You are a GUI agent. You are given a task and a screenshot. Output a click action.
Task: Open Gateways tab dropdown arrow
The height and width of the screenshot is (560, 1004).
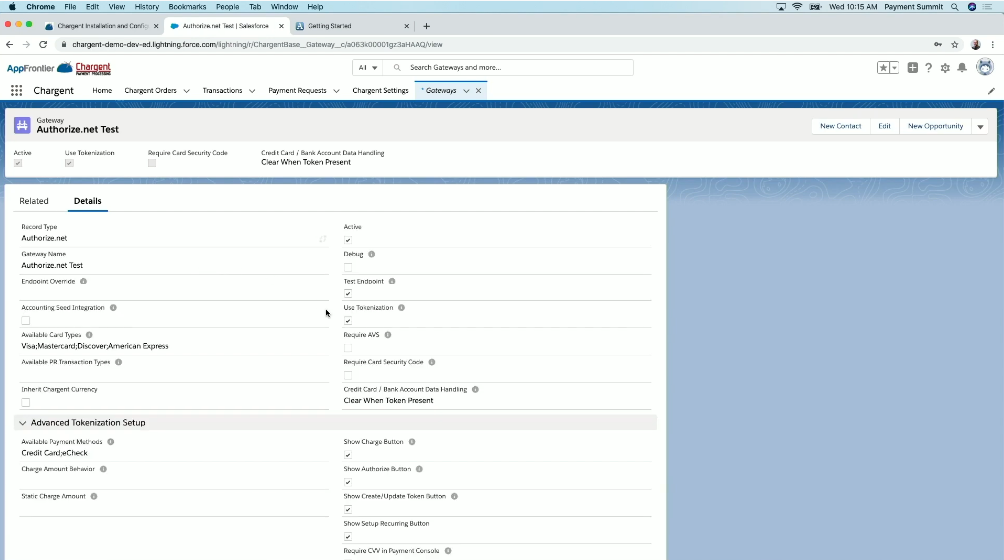pos(466,91)
